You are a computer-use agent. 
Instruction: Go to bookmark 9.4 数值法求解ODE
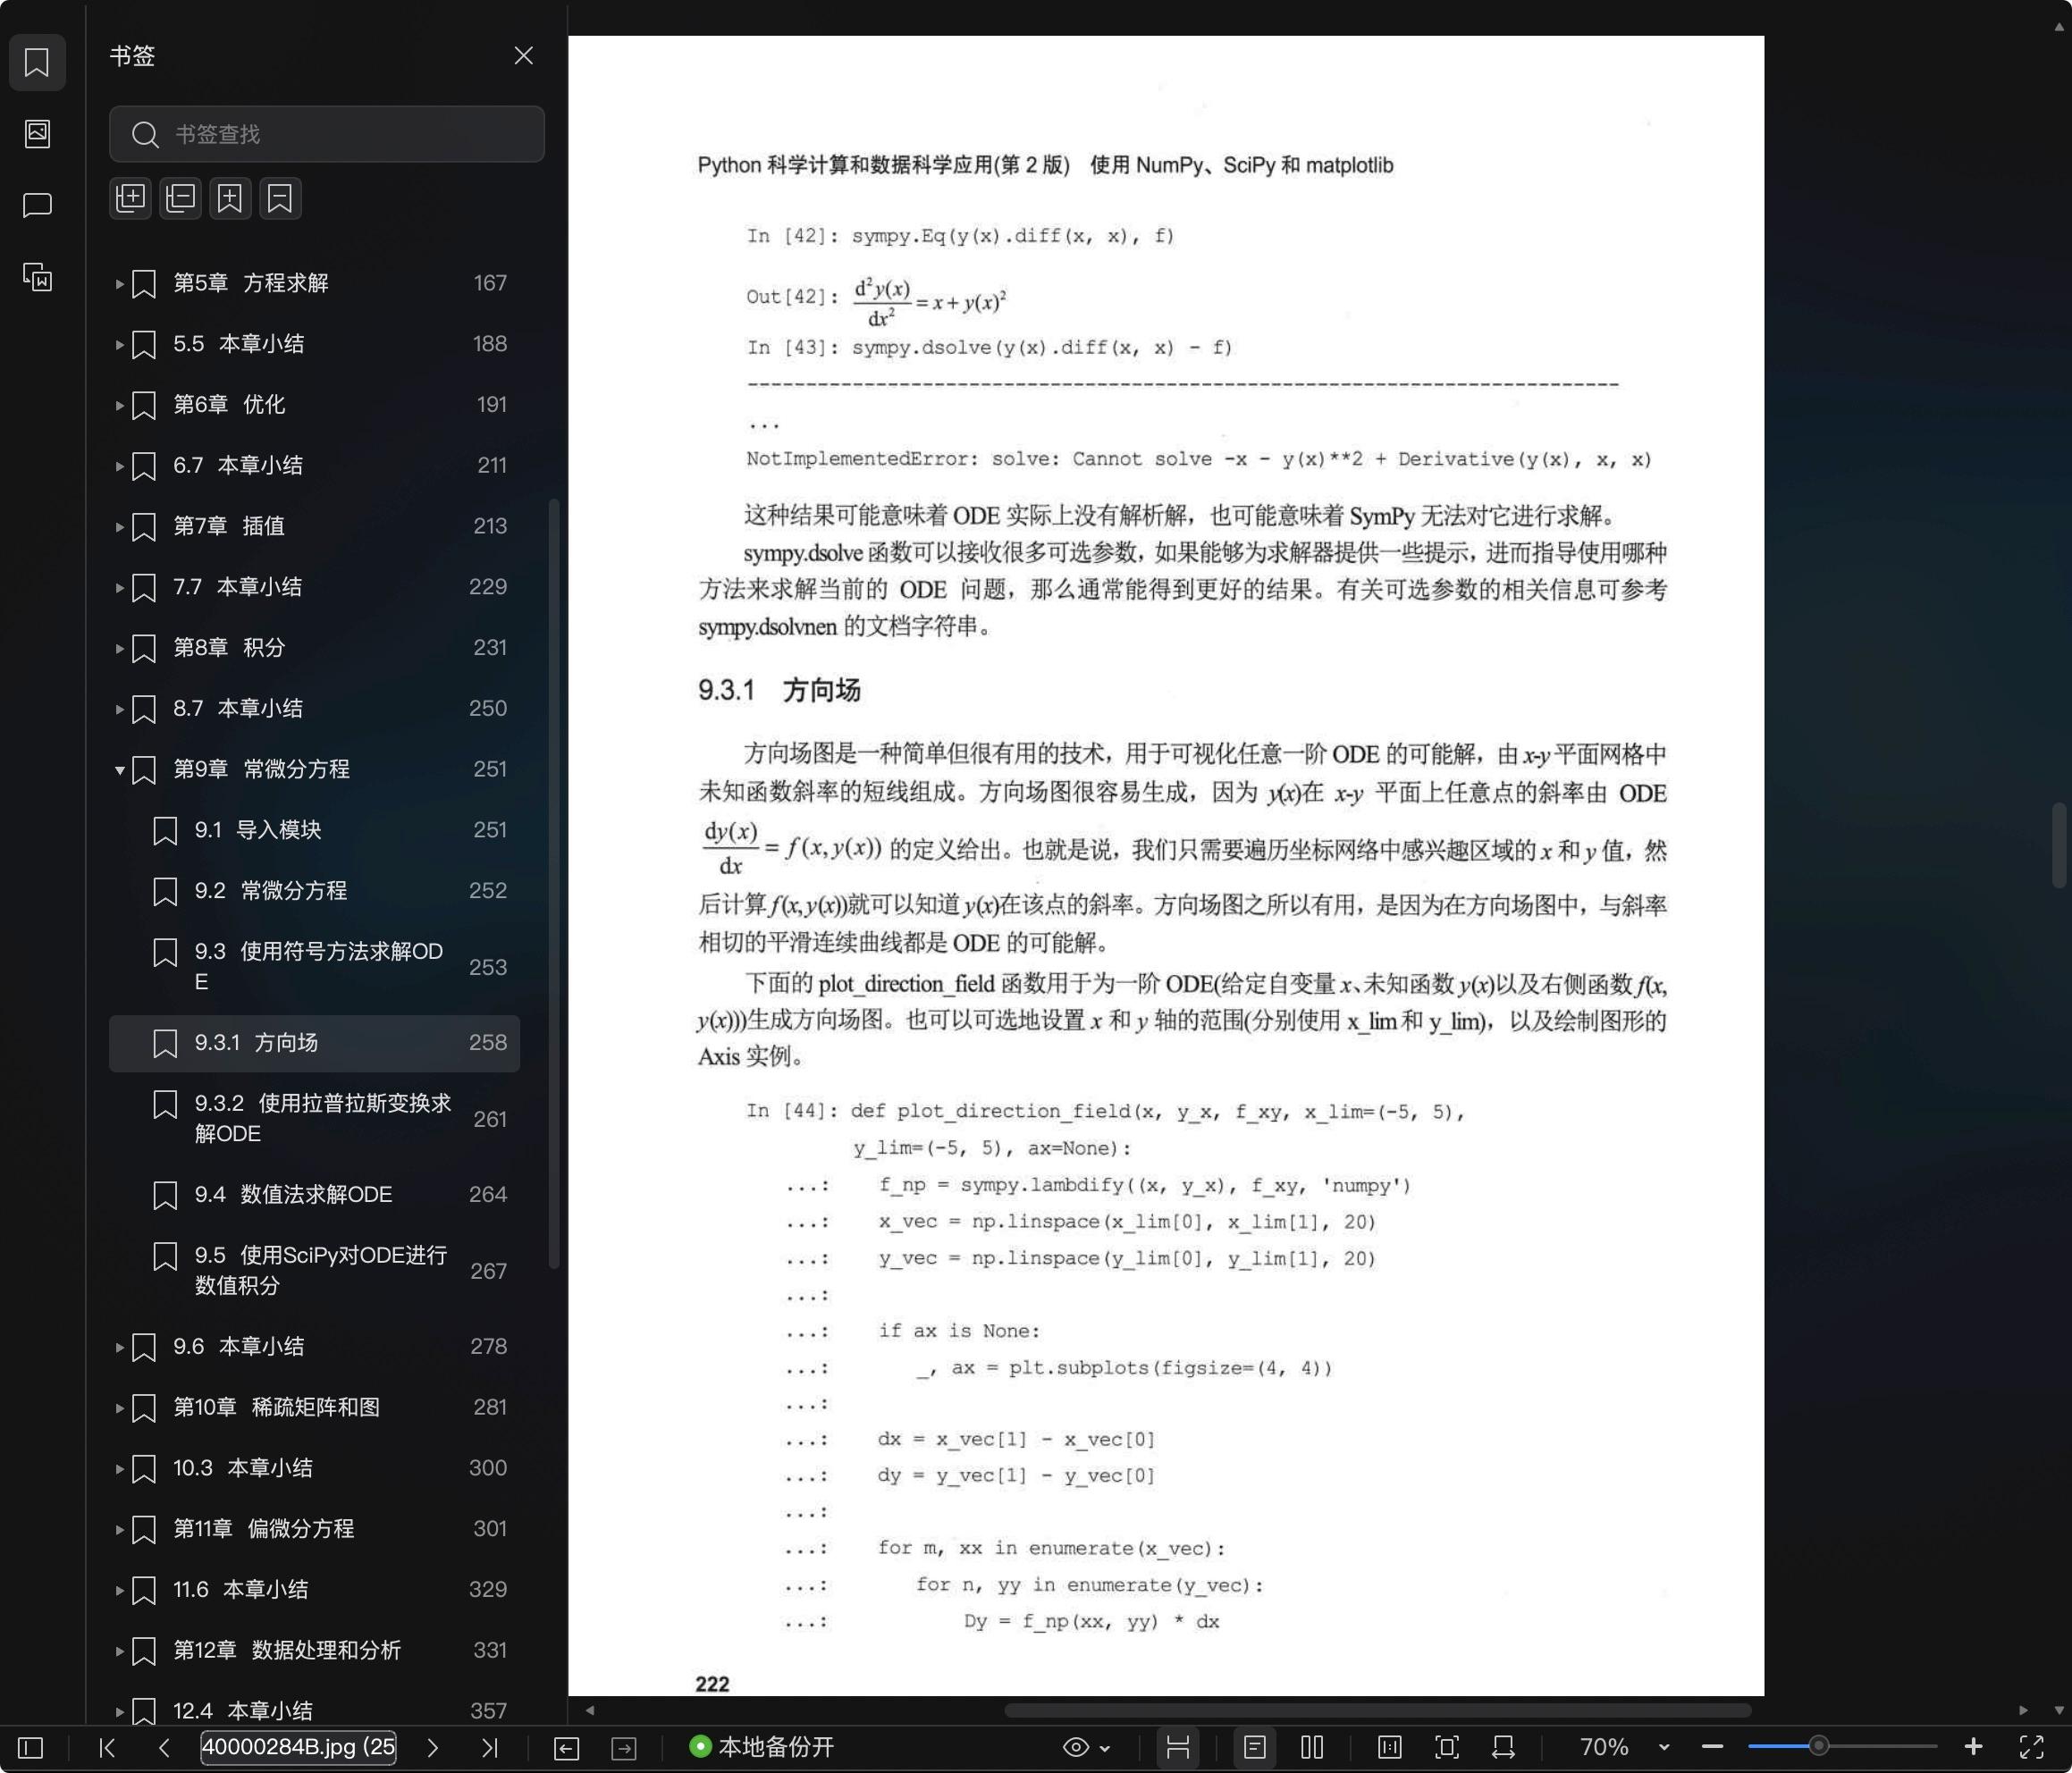314,1195
